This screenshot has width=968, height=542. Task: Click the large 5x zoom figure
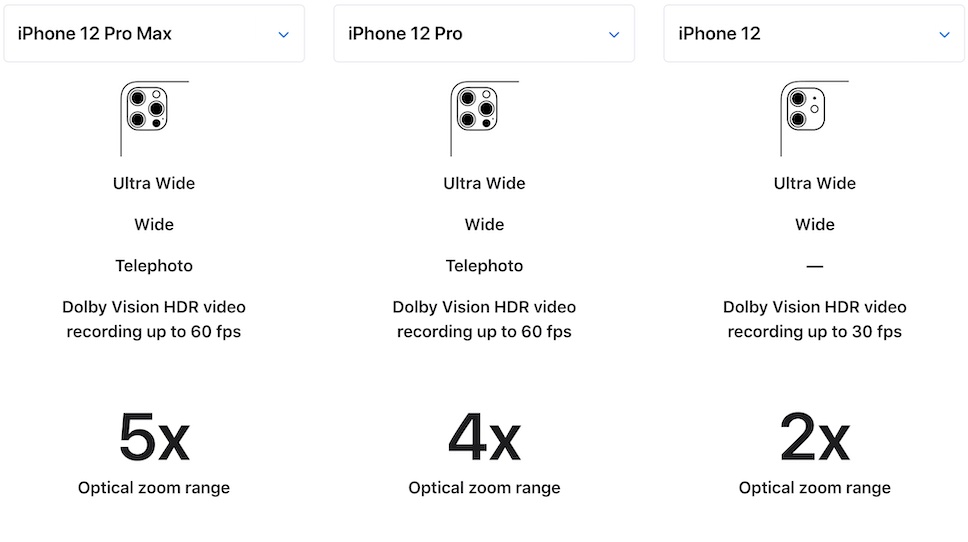[154, 436]
